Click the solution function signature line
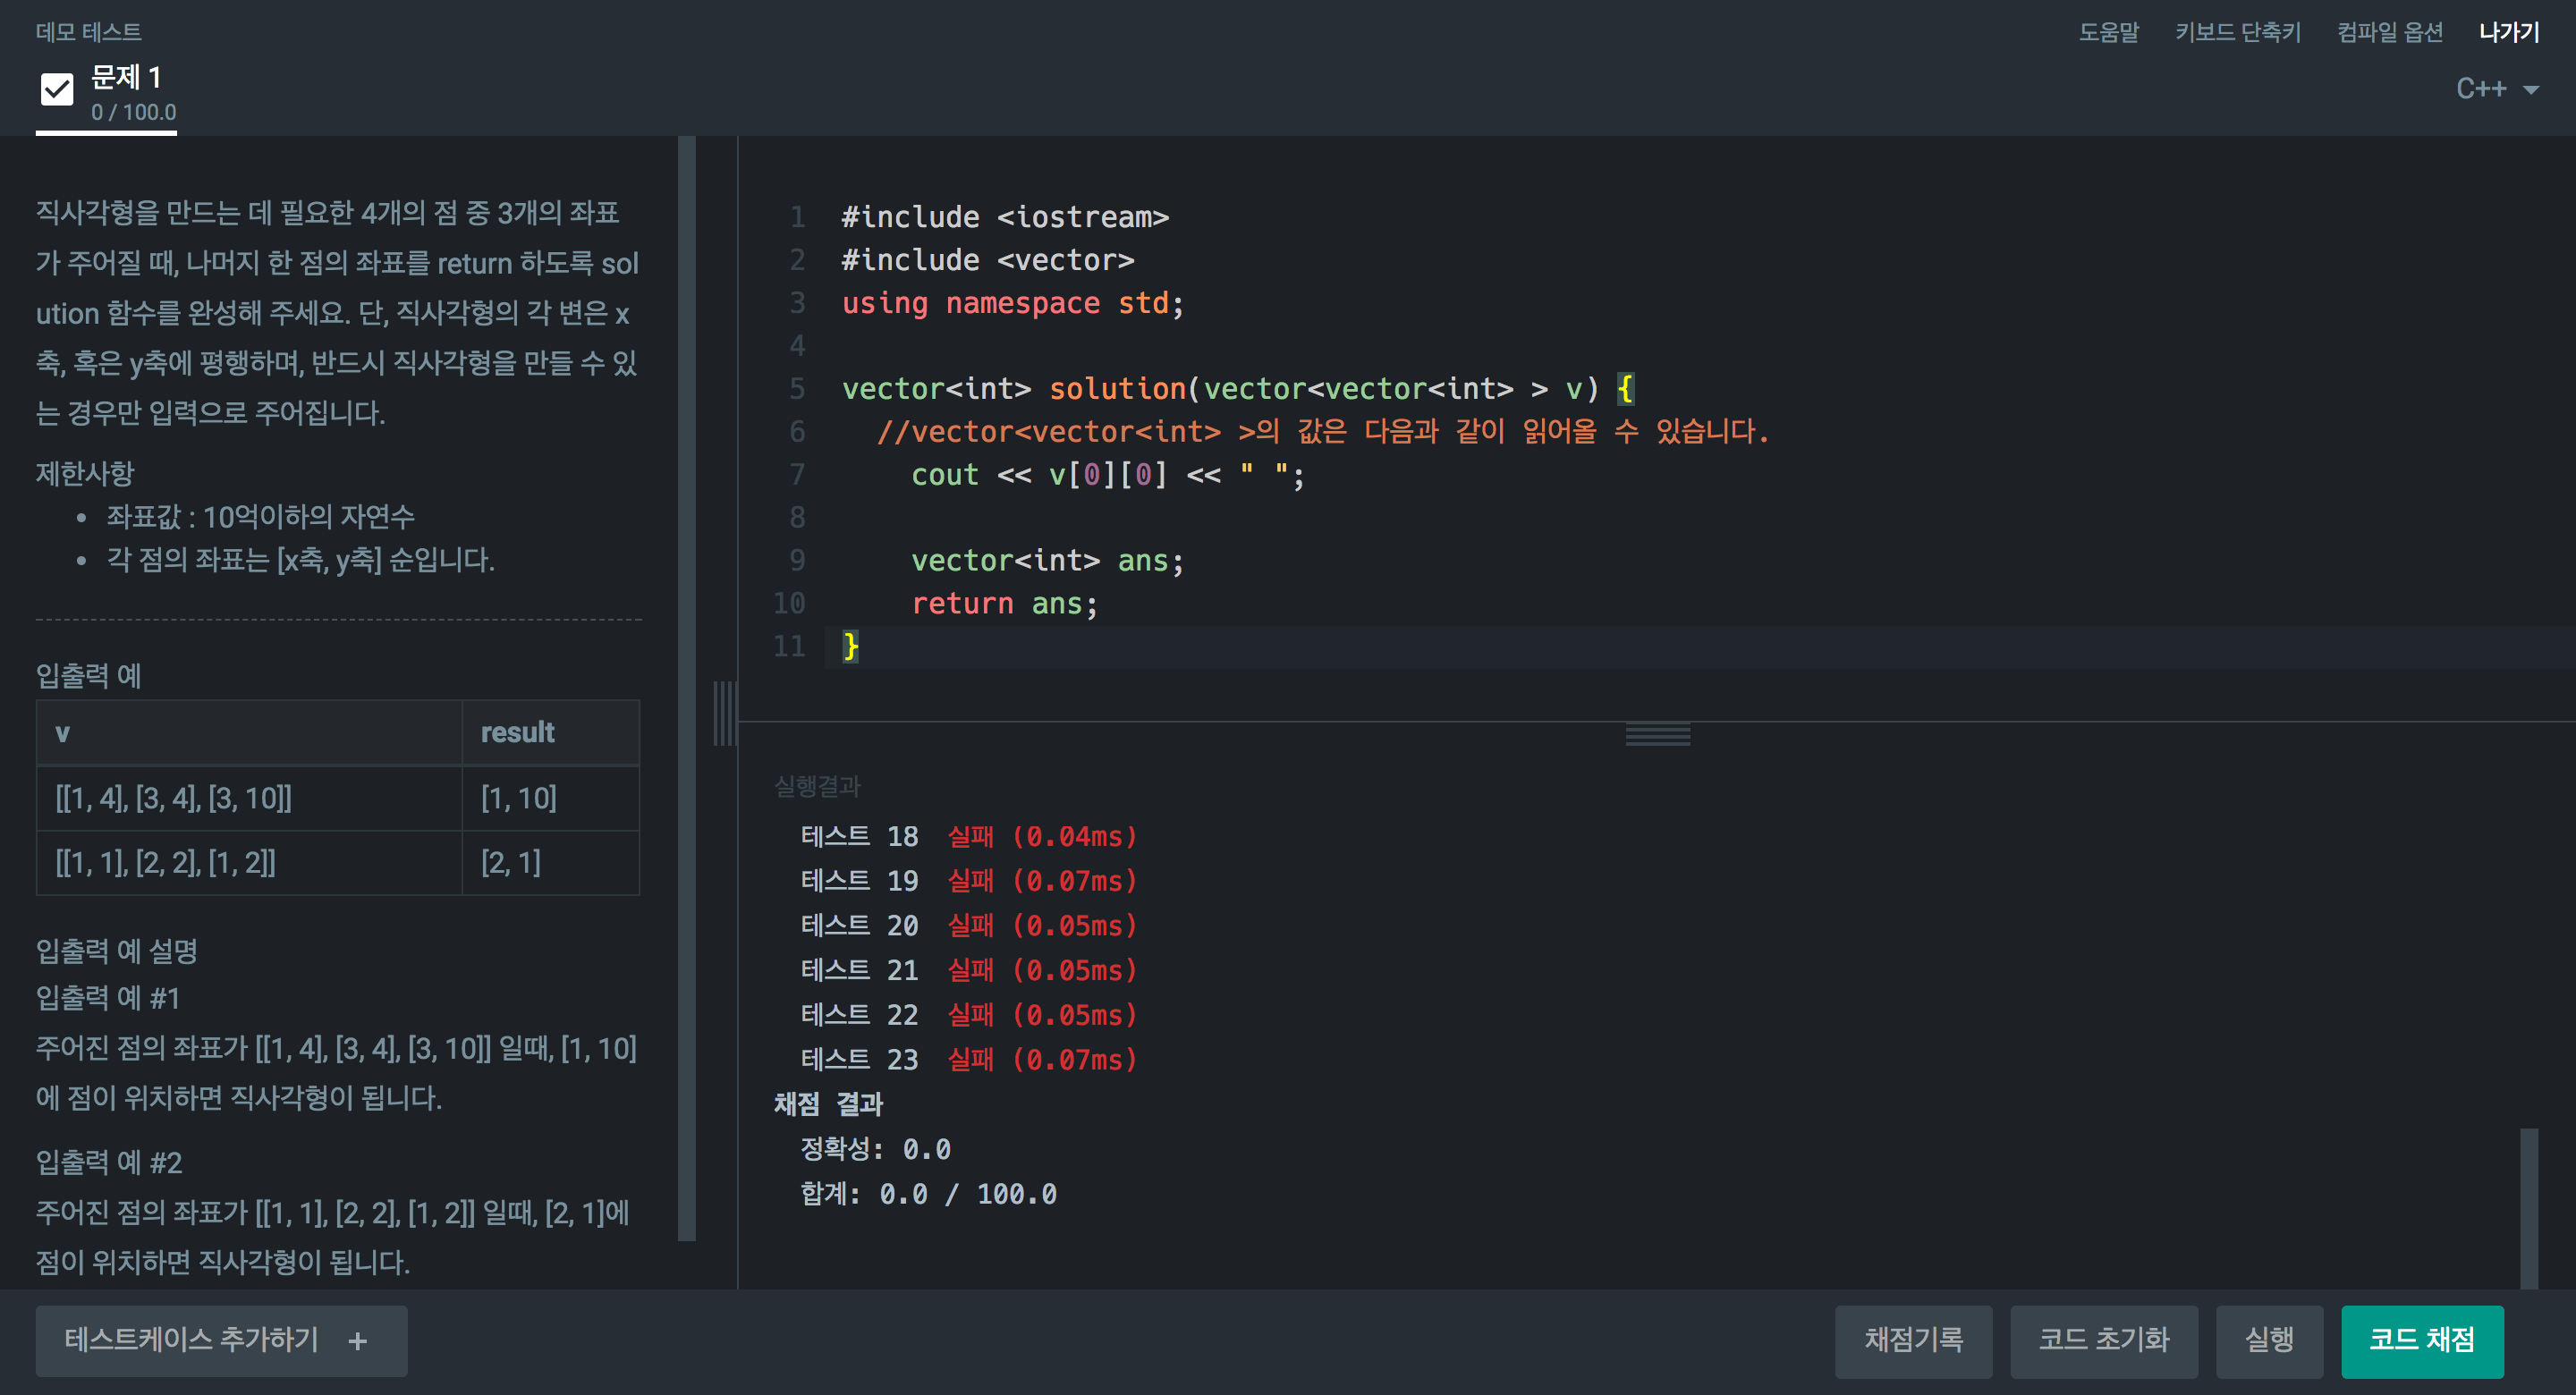 (1238, 388)
